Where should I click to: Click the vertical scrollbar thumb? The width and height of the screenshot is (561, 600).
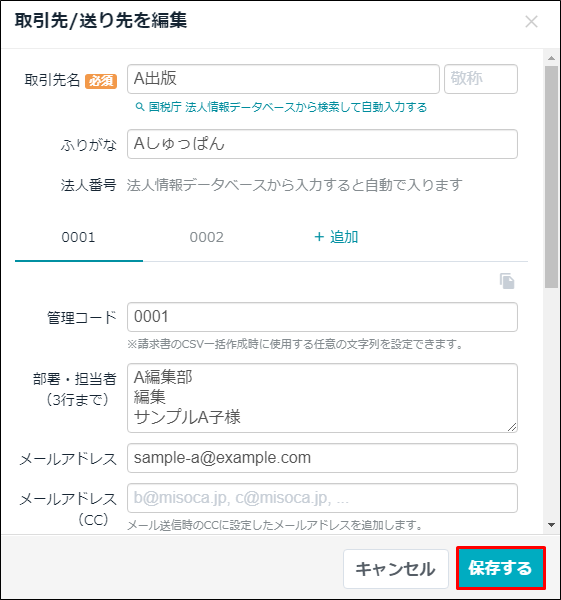(x=551, y=177)
